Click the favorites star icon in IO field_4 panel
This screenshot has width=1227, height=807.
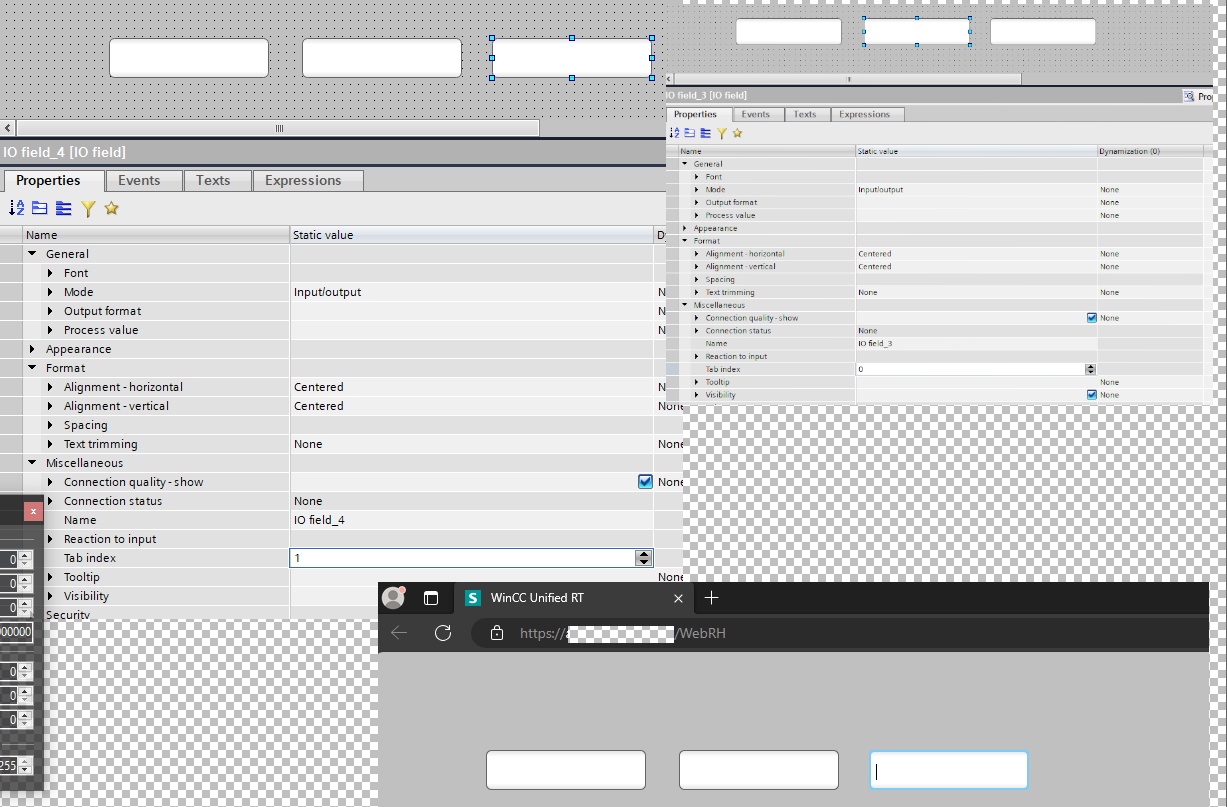pyautogui.click(x=112, y=208)
